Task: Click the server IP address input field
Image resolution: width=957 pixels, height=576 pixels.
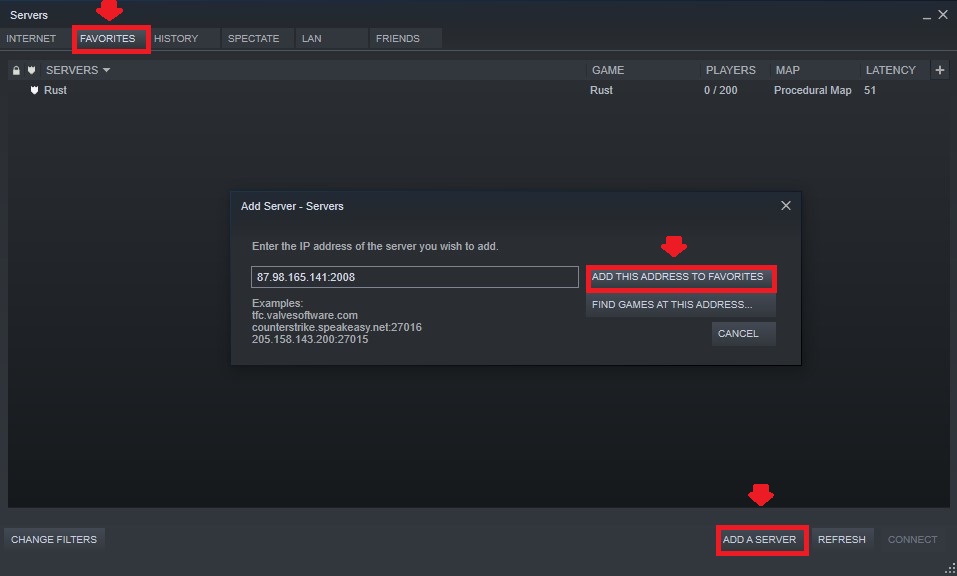Action: click(414, 276)
